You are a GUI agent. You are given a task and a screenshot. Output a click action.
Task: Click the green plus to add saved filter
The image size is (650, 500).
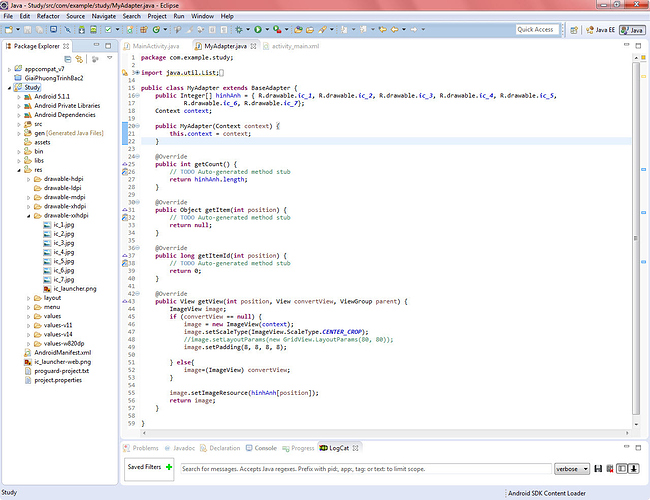point(169,466)
